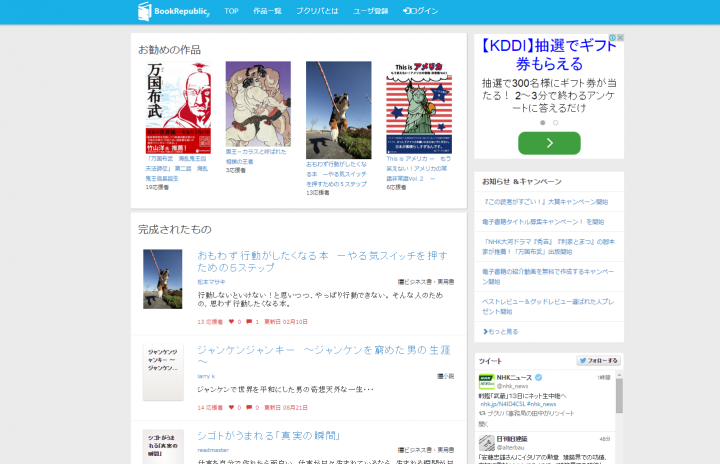
Task: Select the second carousel dot in ad
Action: [556, 123]
